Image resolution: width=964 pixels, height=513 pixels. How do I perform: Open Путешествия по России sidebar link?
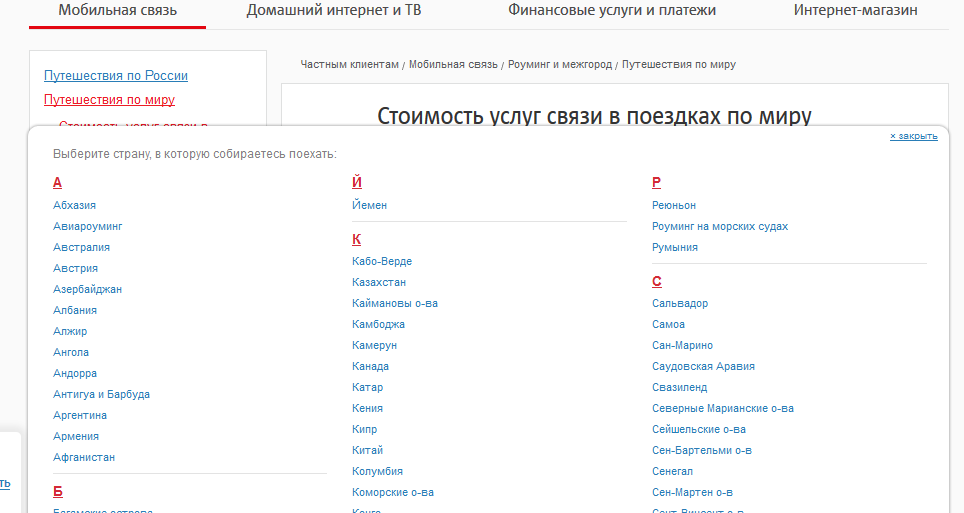[x=116, y=75]
